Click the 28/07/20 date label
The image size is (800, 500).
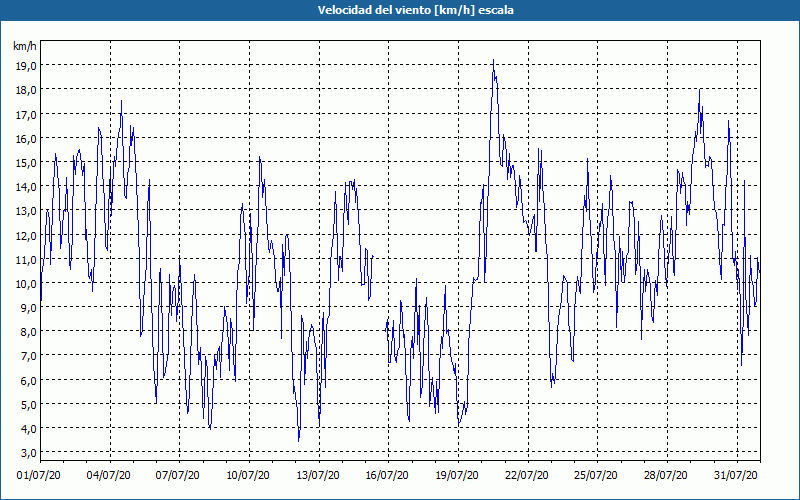(x=666, y=476)
